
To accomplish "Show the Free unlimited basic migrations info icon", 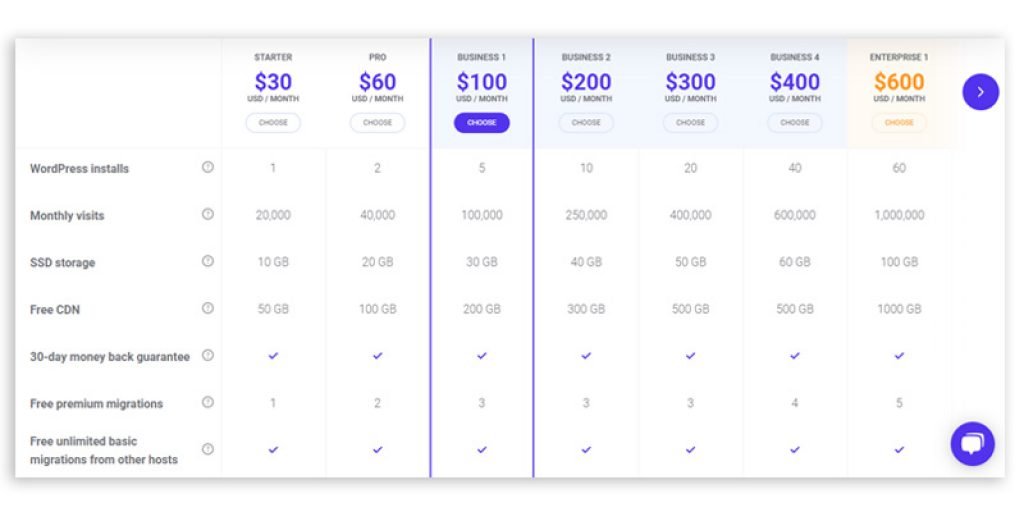I will pos(208,449).
